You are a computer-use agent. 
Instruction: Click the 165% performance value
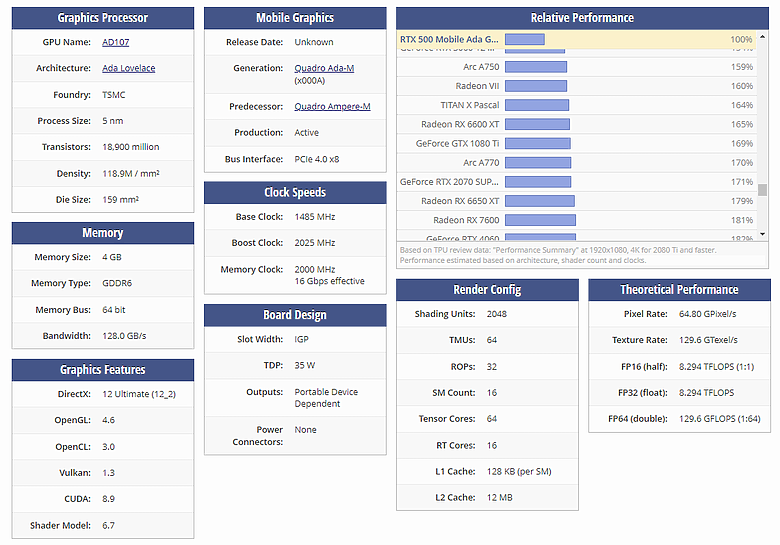coord(742,124)
